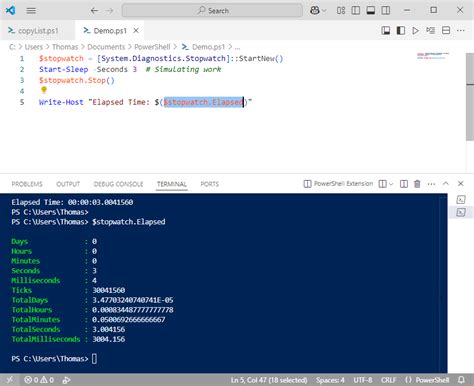This screenshot has width=474, height=386.
Task: Run Selection icon in the editor toolbar
Action: point(430,31)
